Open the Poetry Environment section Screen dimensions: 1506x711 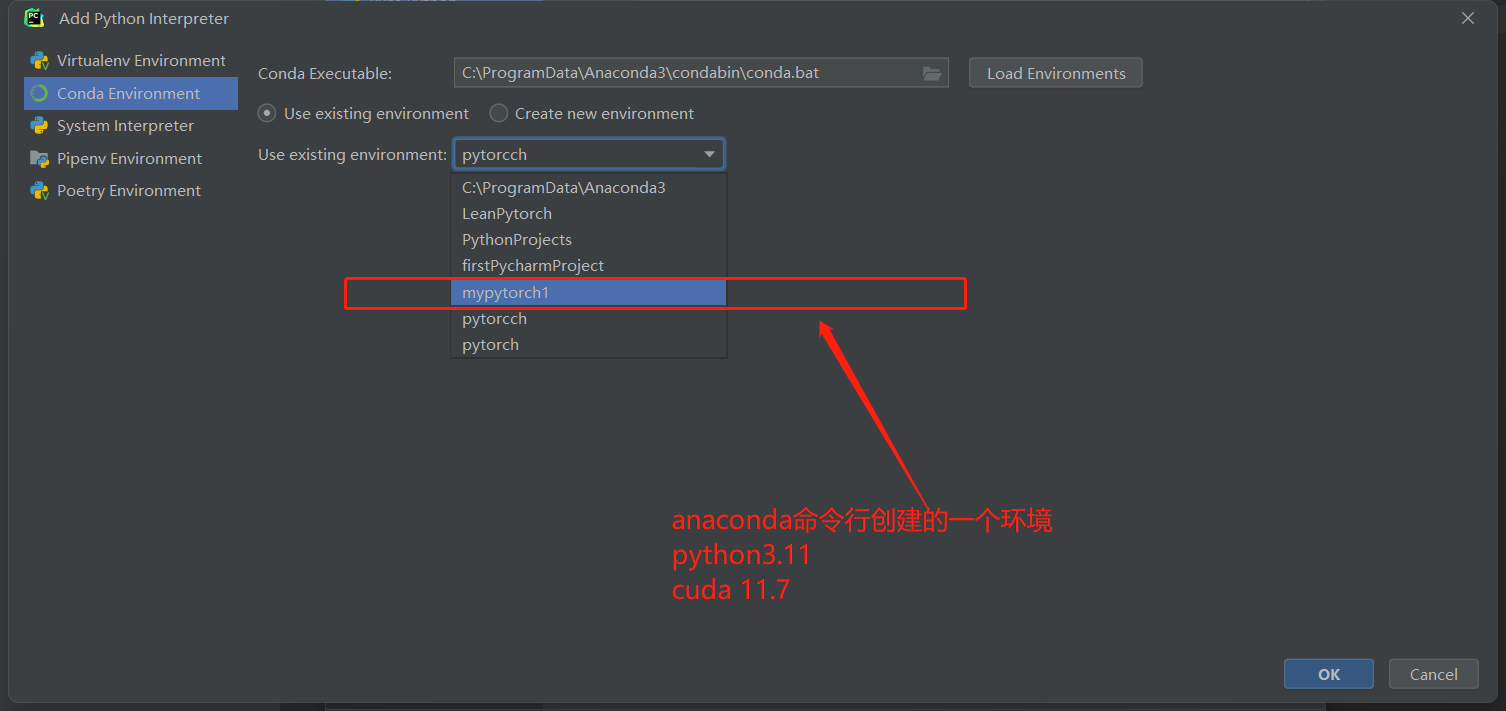(129, 191)
